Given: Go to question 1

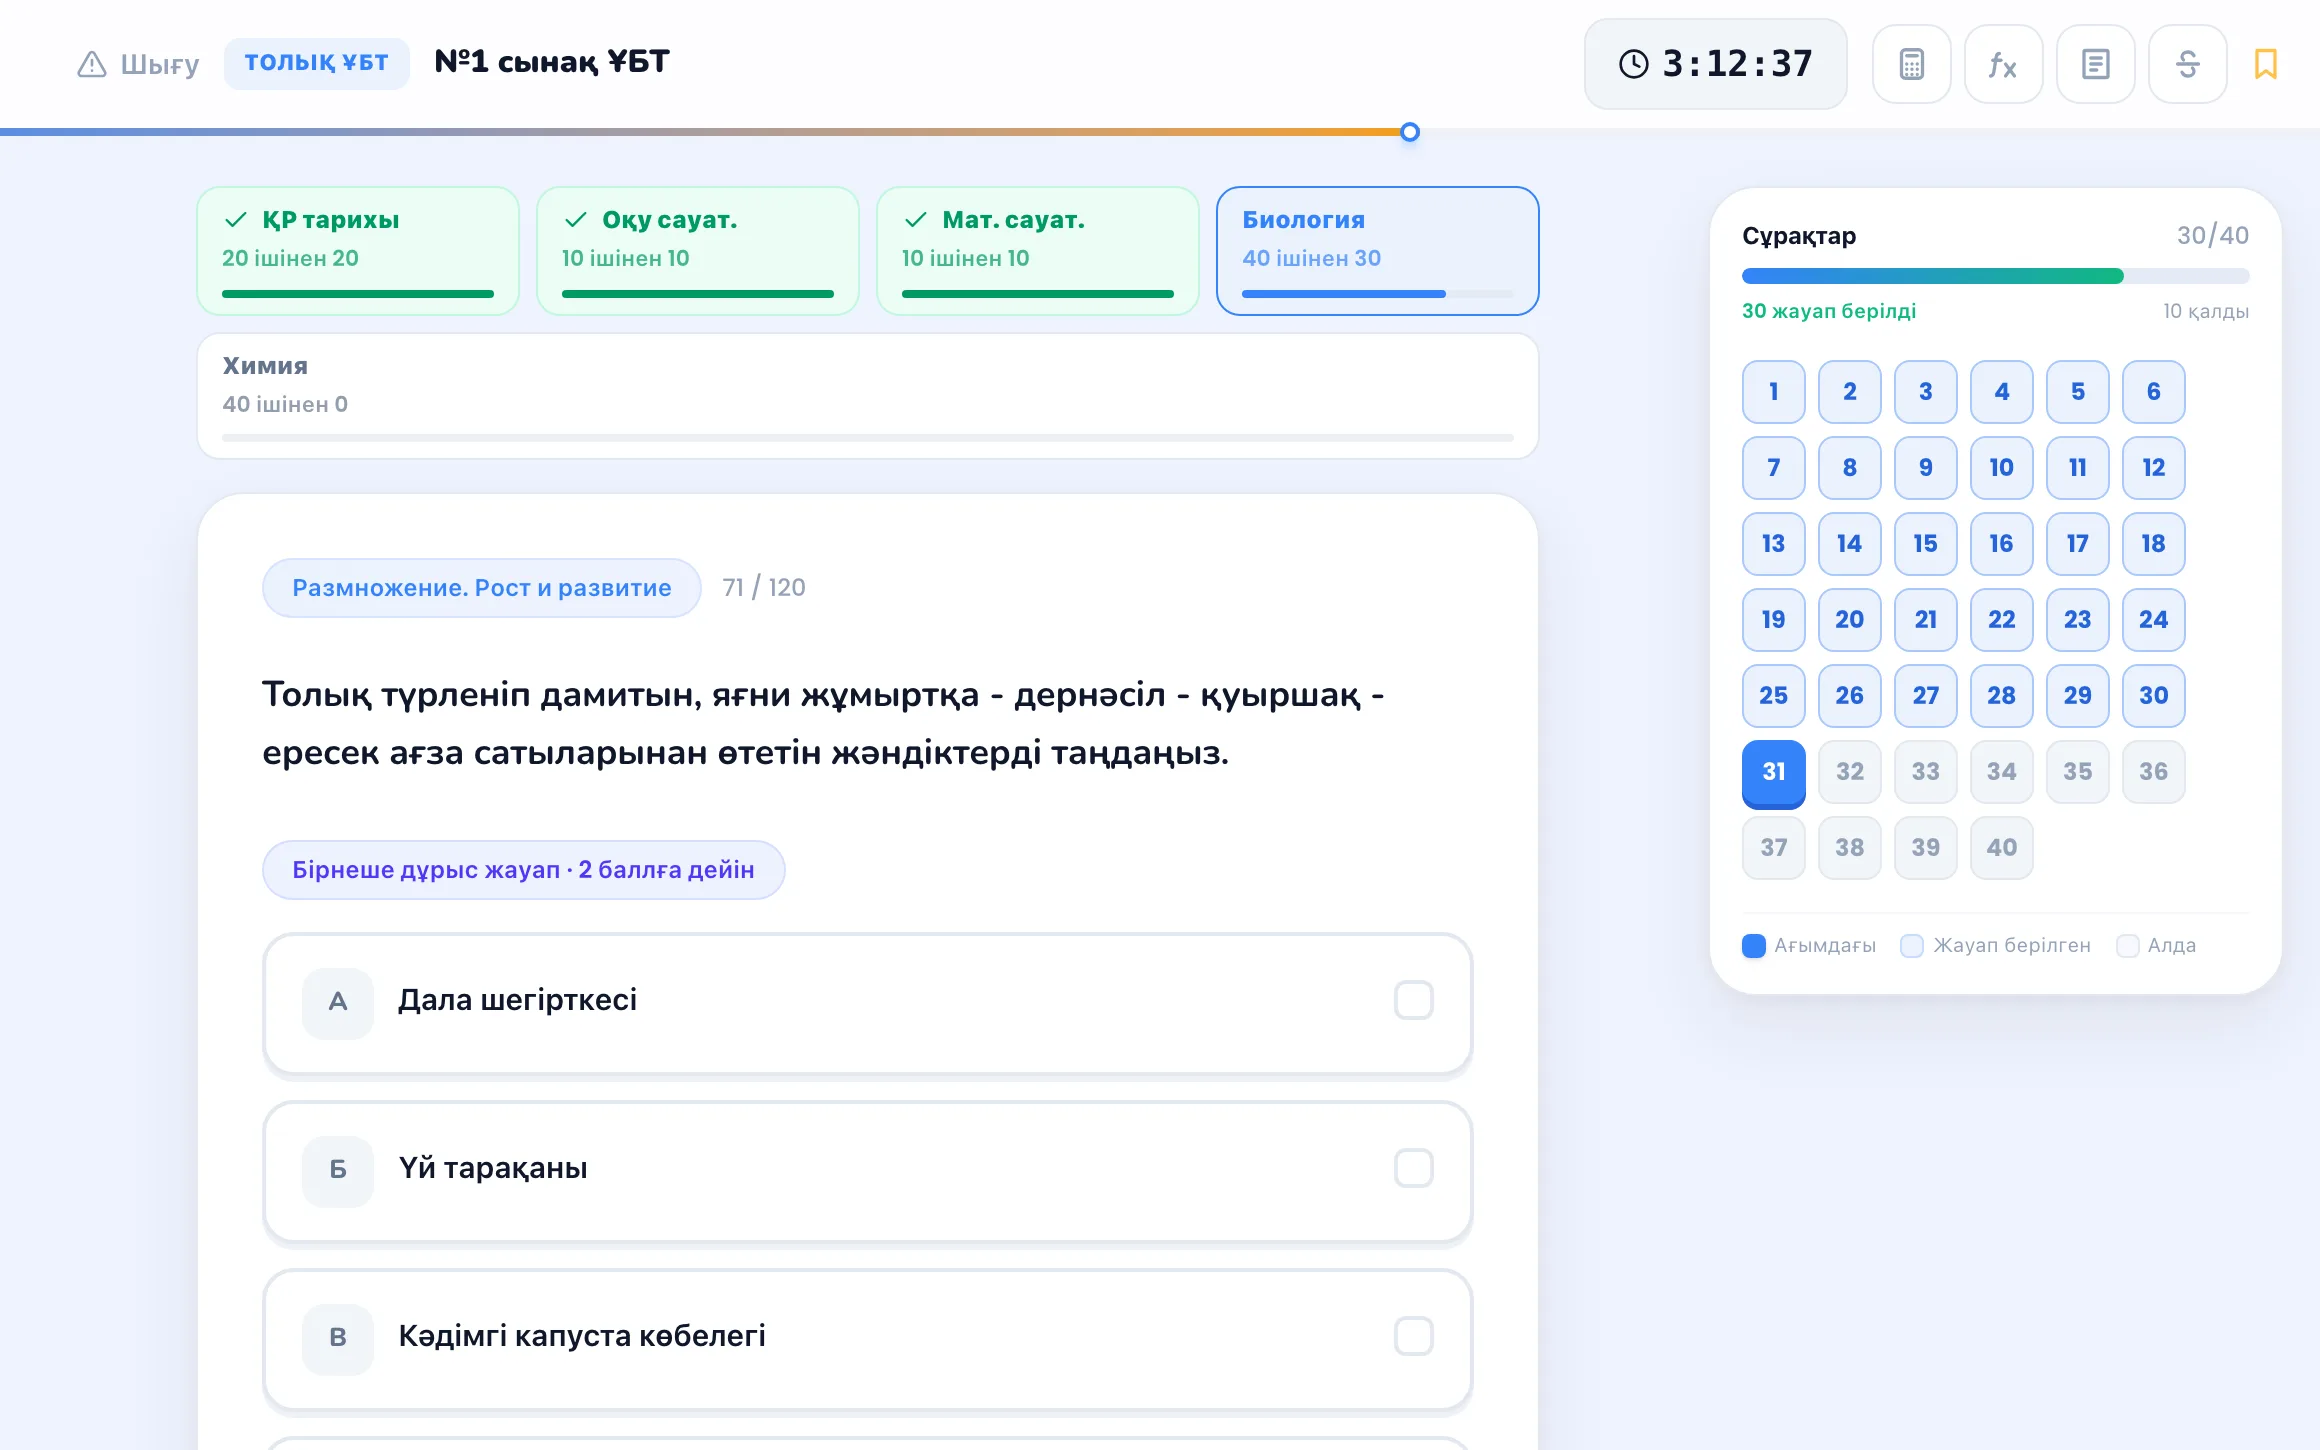Looking at the screenshot, I should [x=1773, y=392].
